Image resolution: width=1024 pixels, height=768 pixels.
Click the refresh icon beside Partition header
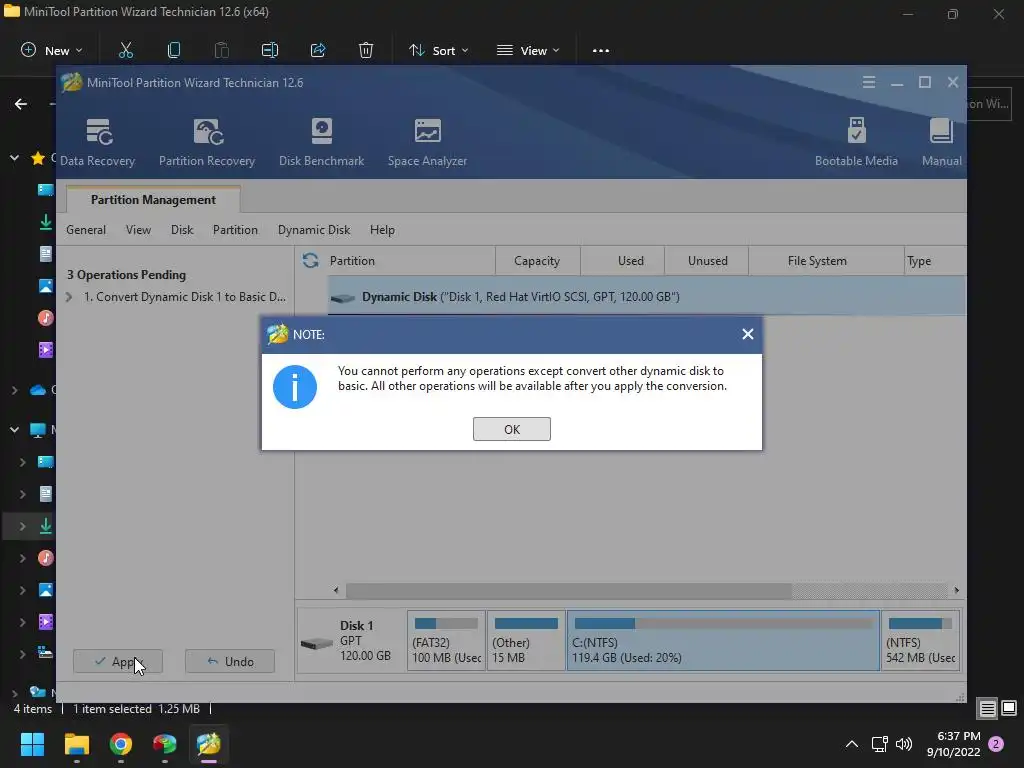pyautogui.click(x=310, y=261)
